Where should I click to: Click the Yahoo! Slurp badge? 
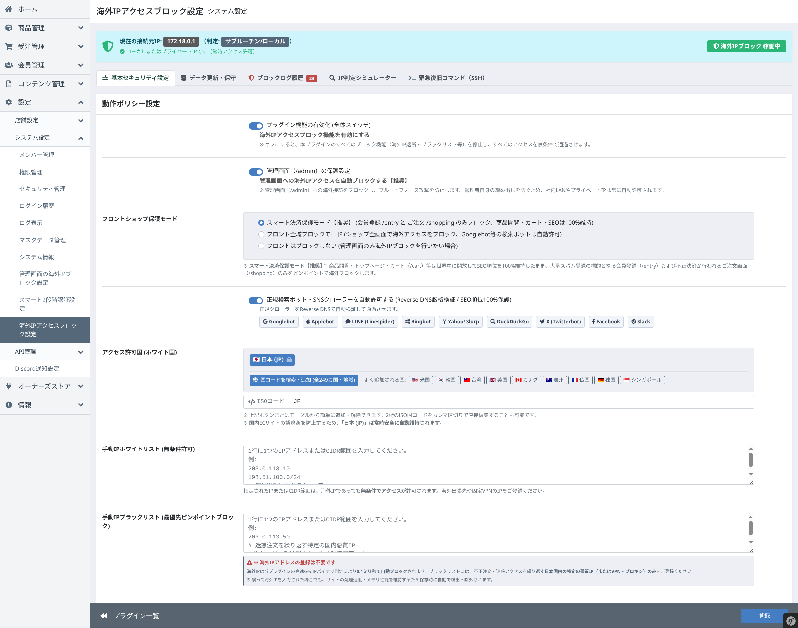[x=461, y=322]
